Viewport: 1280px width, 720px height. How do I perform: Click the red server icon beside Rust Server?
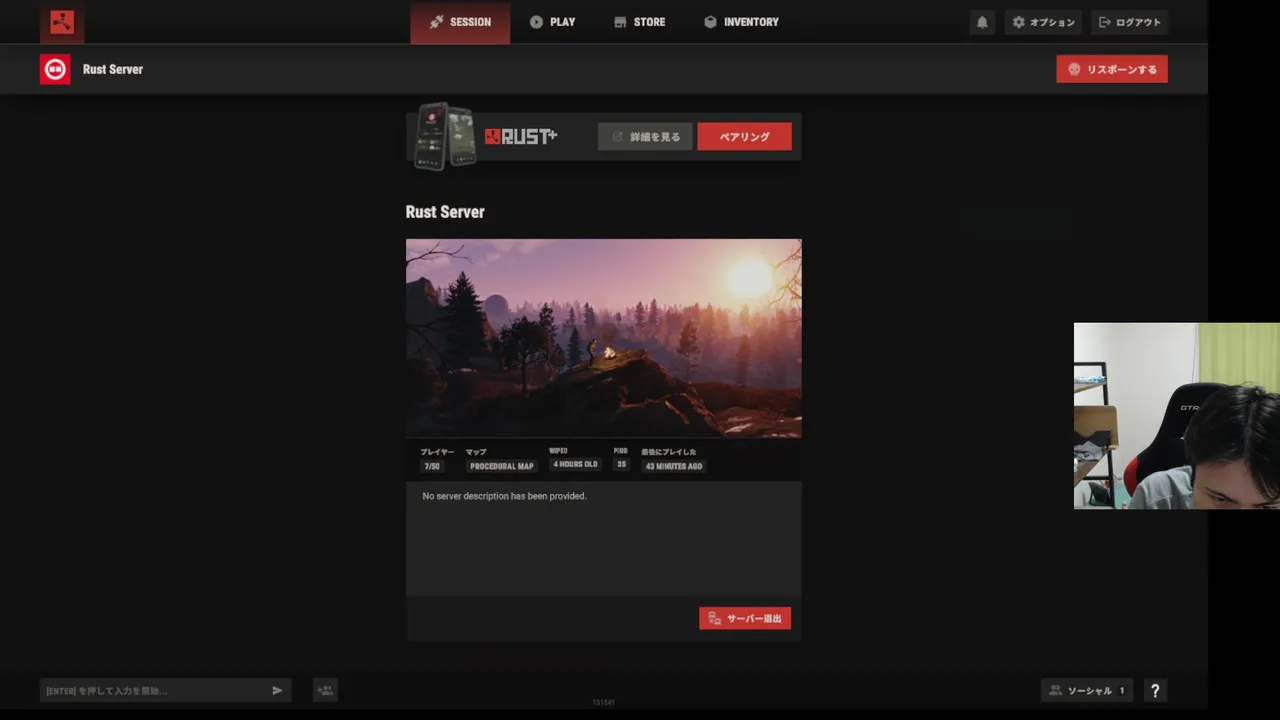[x=55, y=69]
